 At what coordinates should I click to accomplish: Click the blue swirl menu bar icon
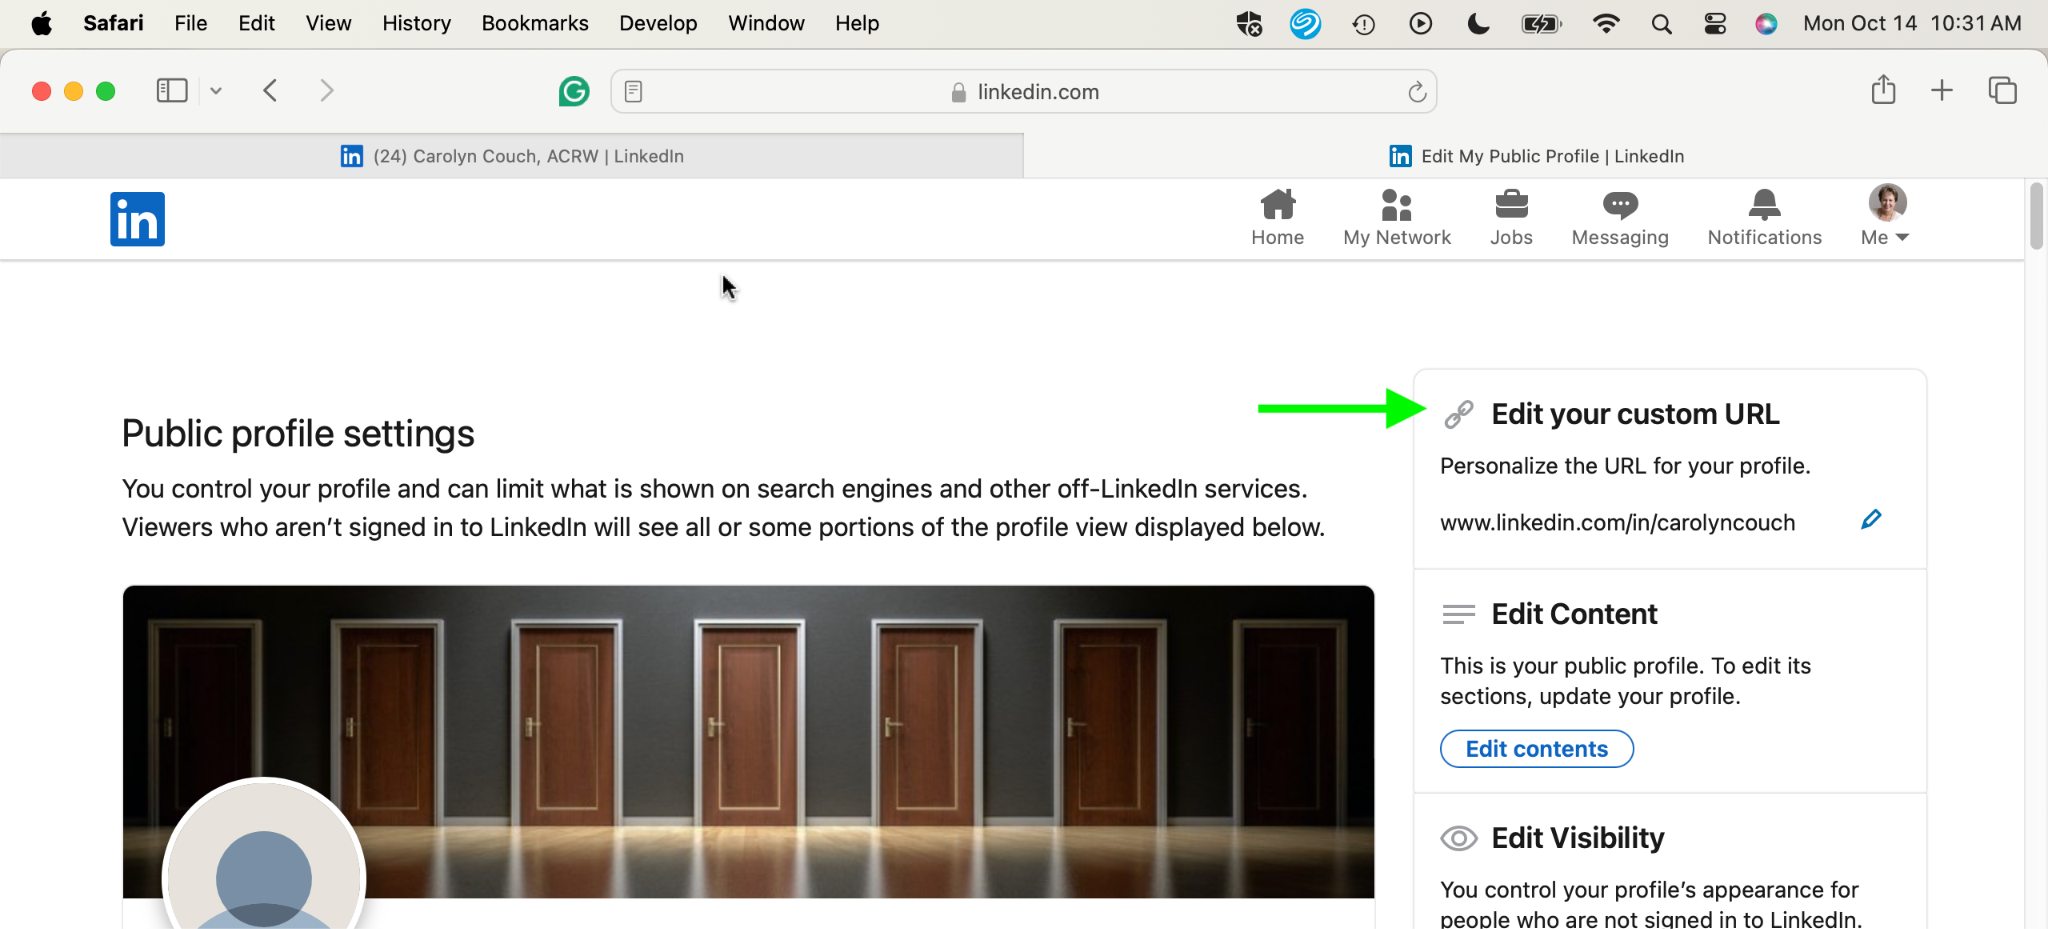(x=1305, y=24)
